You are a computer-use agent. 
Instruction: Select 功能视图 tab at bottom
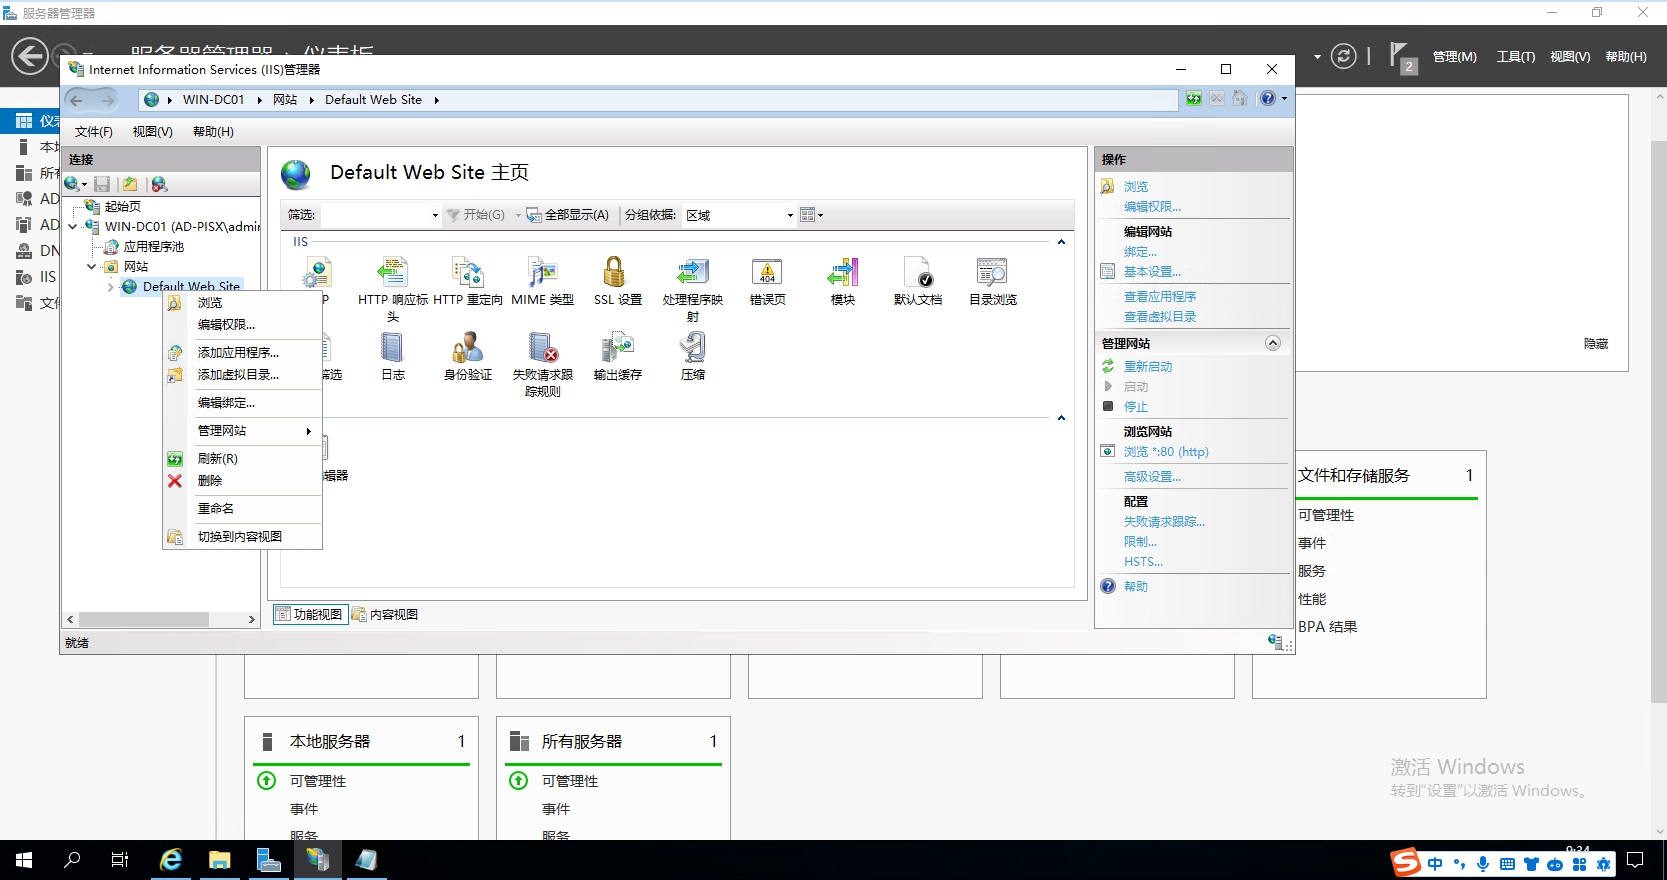click(x=310, y=615)
